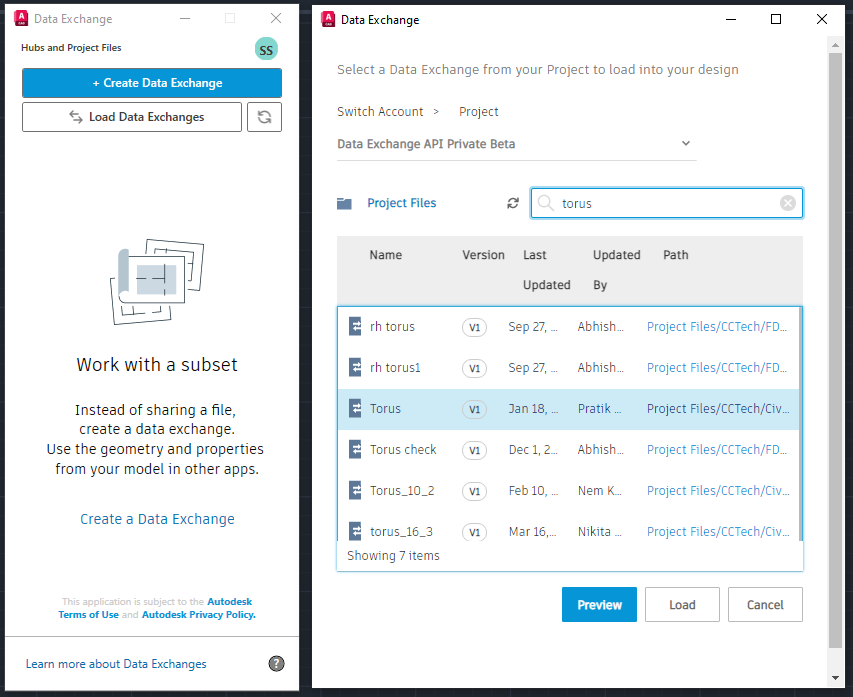Select the Torus row name

coord(385,408)
